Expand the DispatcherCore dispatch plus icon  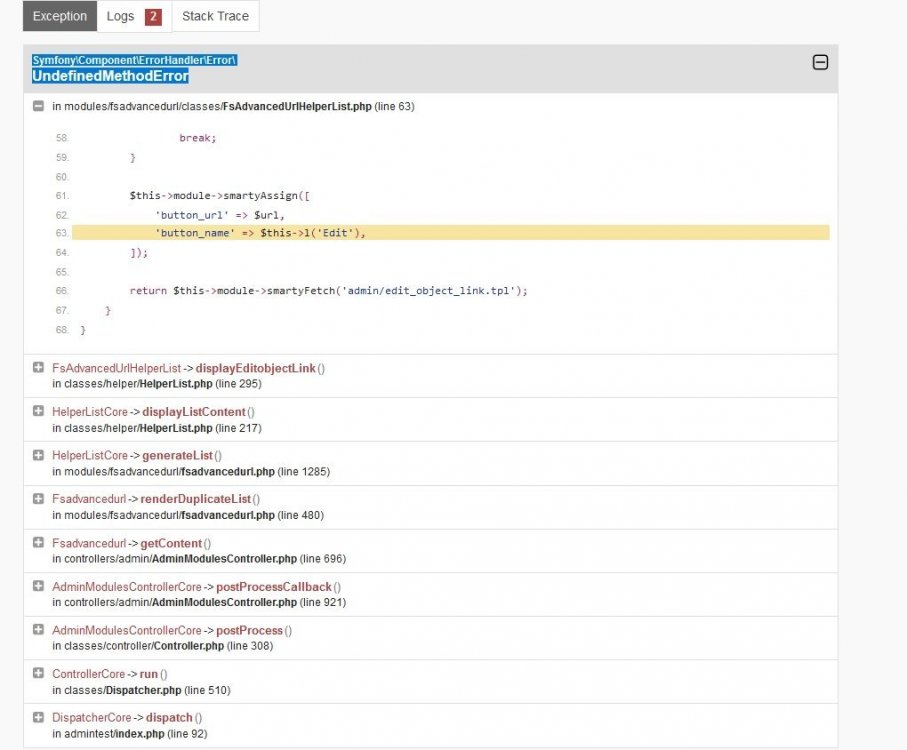pos(38,717)
